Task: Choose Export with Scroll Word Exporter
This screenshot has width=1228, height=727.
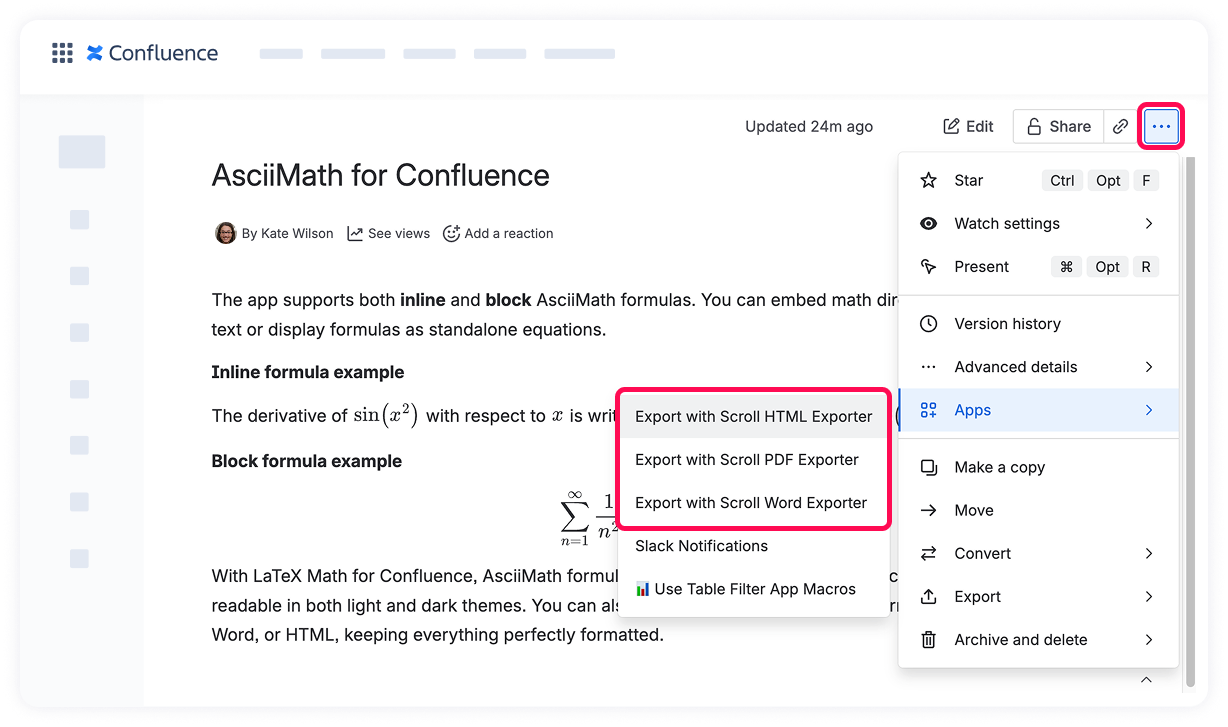Action: [751, 503]
